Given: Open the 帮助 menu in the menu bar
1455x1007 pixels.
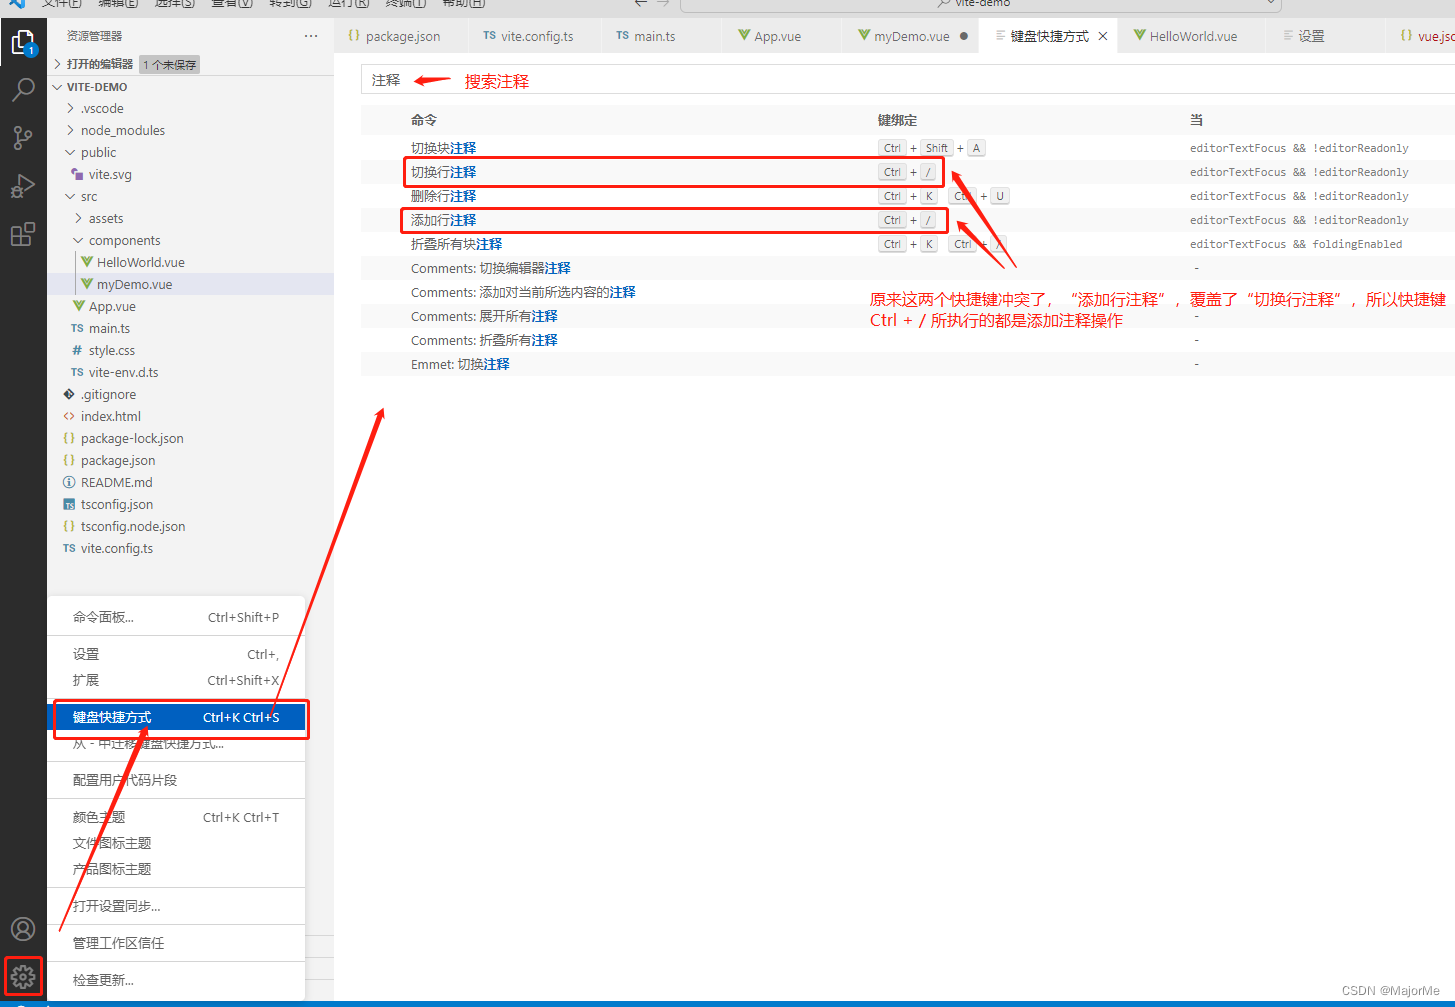Looking at the screenshot, I should point(463,5).
